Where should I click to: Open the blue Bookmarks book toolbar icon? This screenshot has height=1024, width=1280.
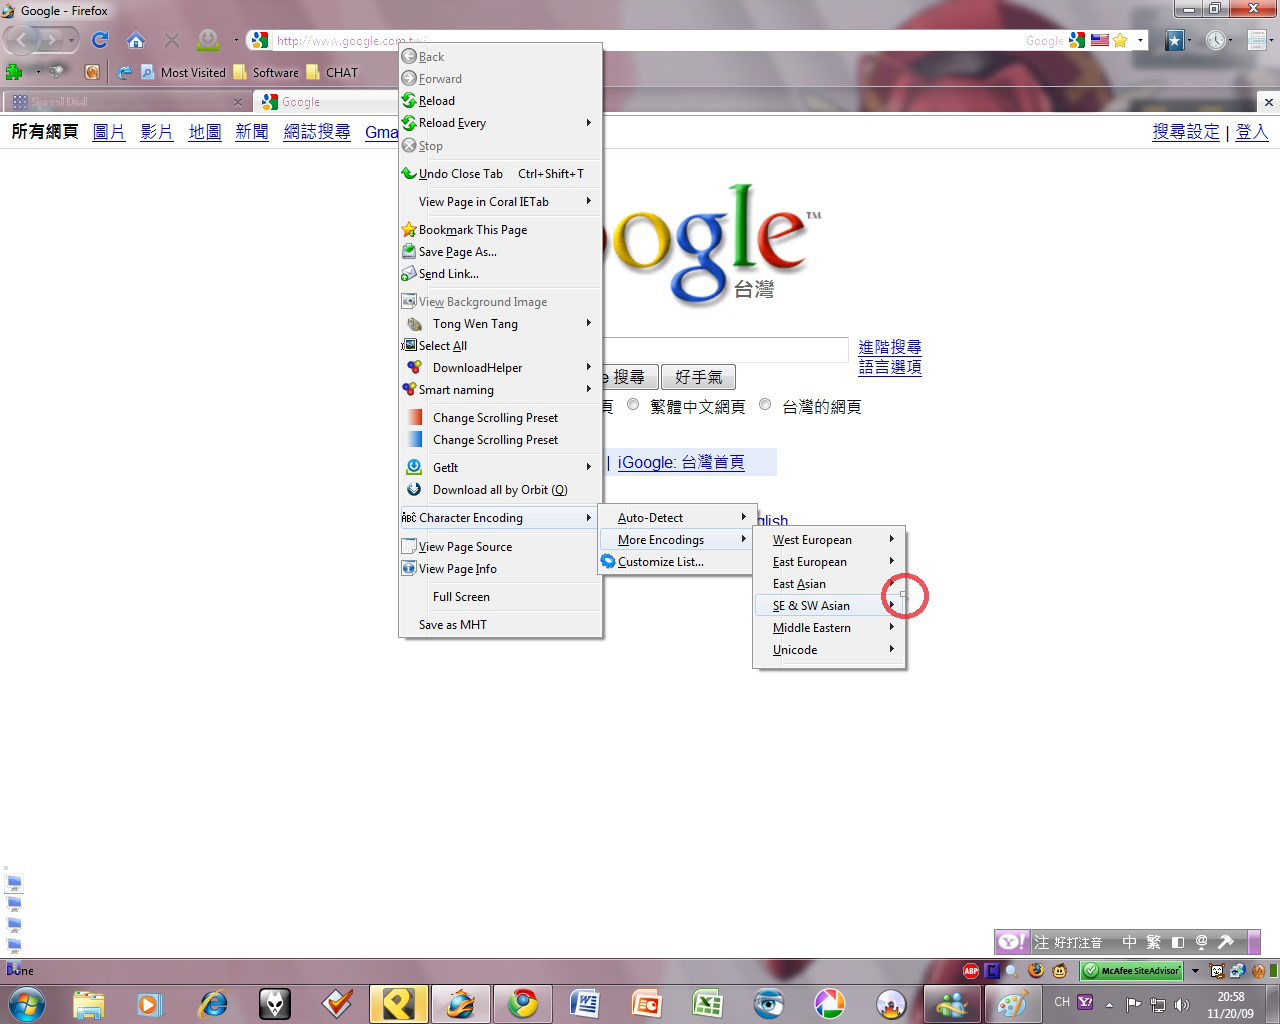coord(1175,40)
